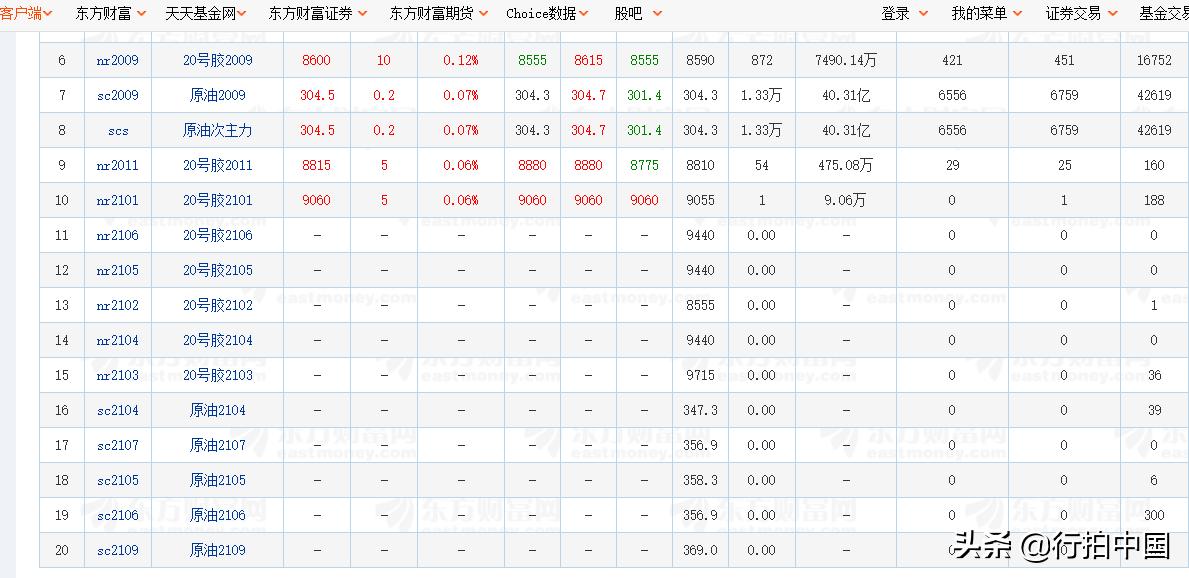Open the 20号胶2106 link

click(218, 235)
